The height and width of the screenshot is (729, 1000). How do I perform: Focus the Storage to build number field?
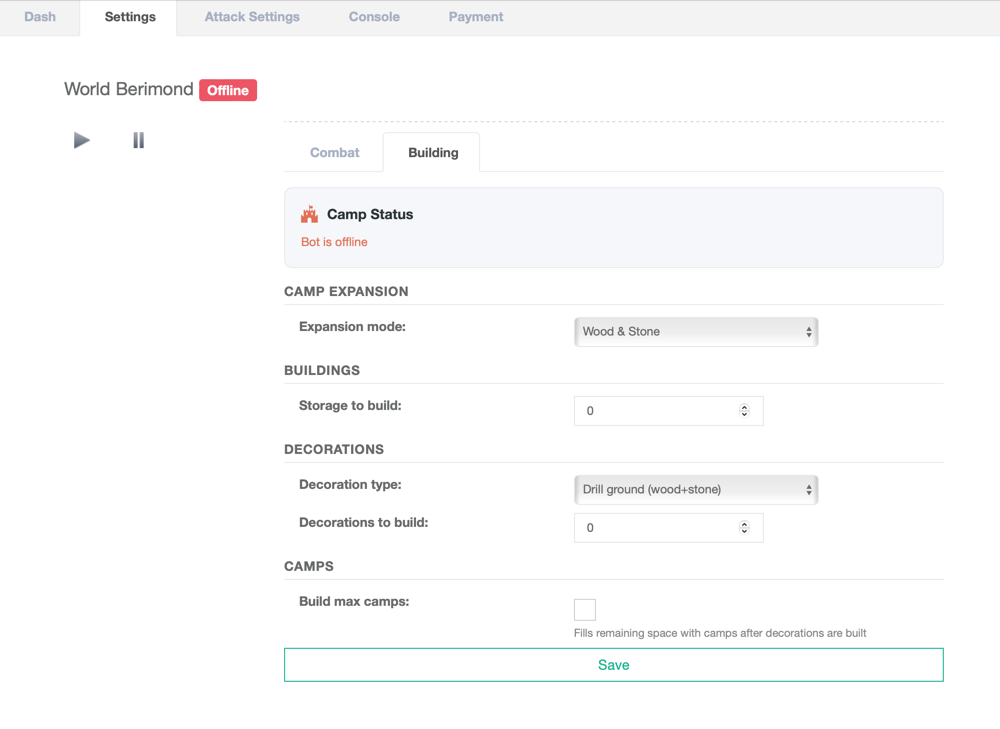(655, 411)
